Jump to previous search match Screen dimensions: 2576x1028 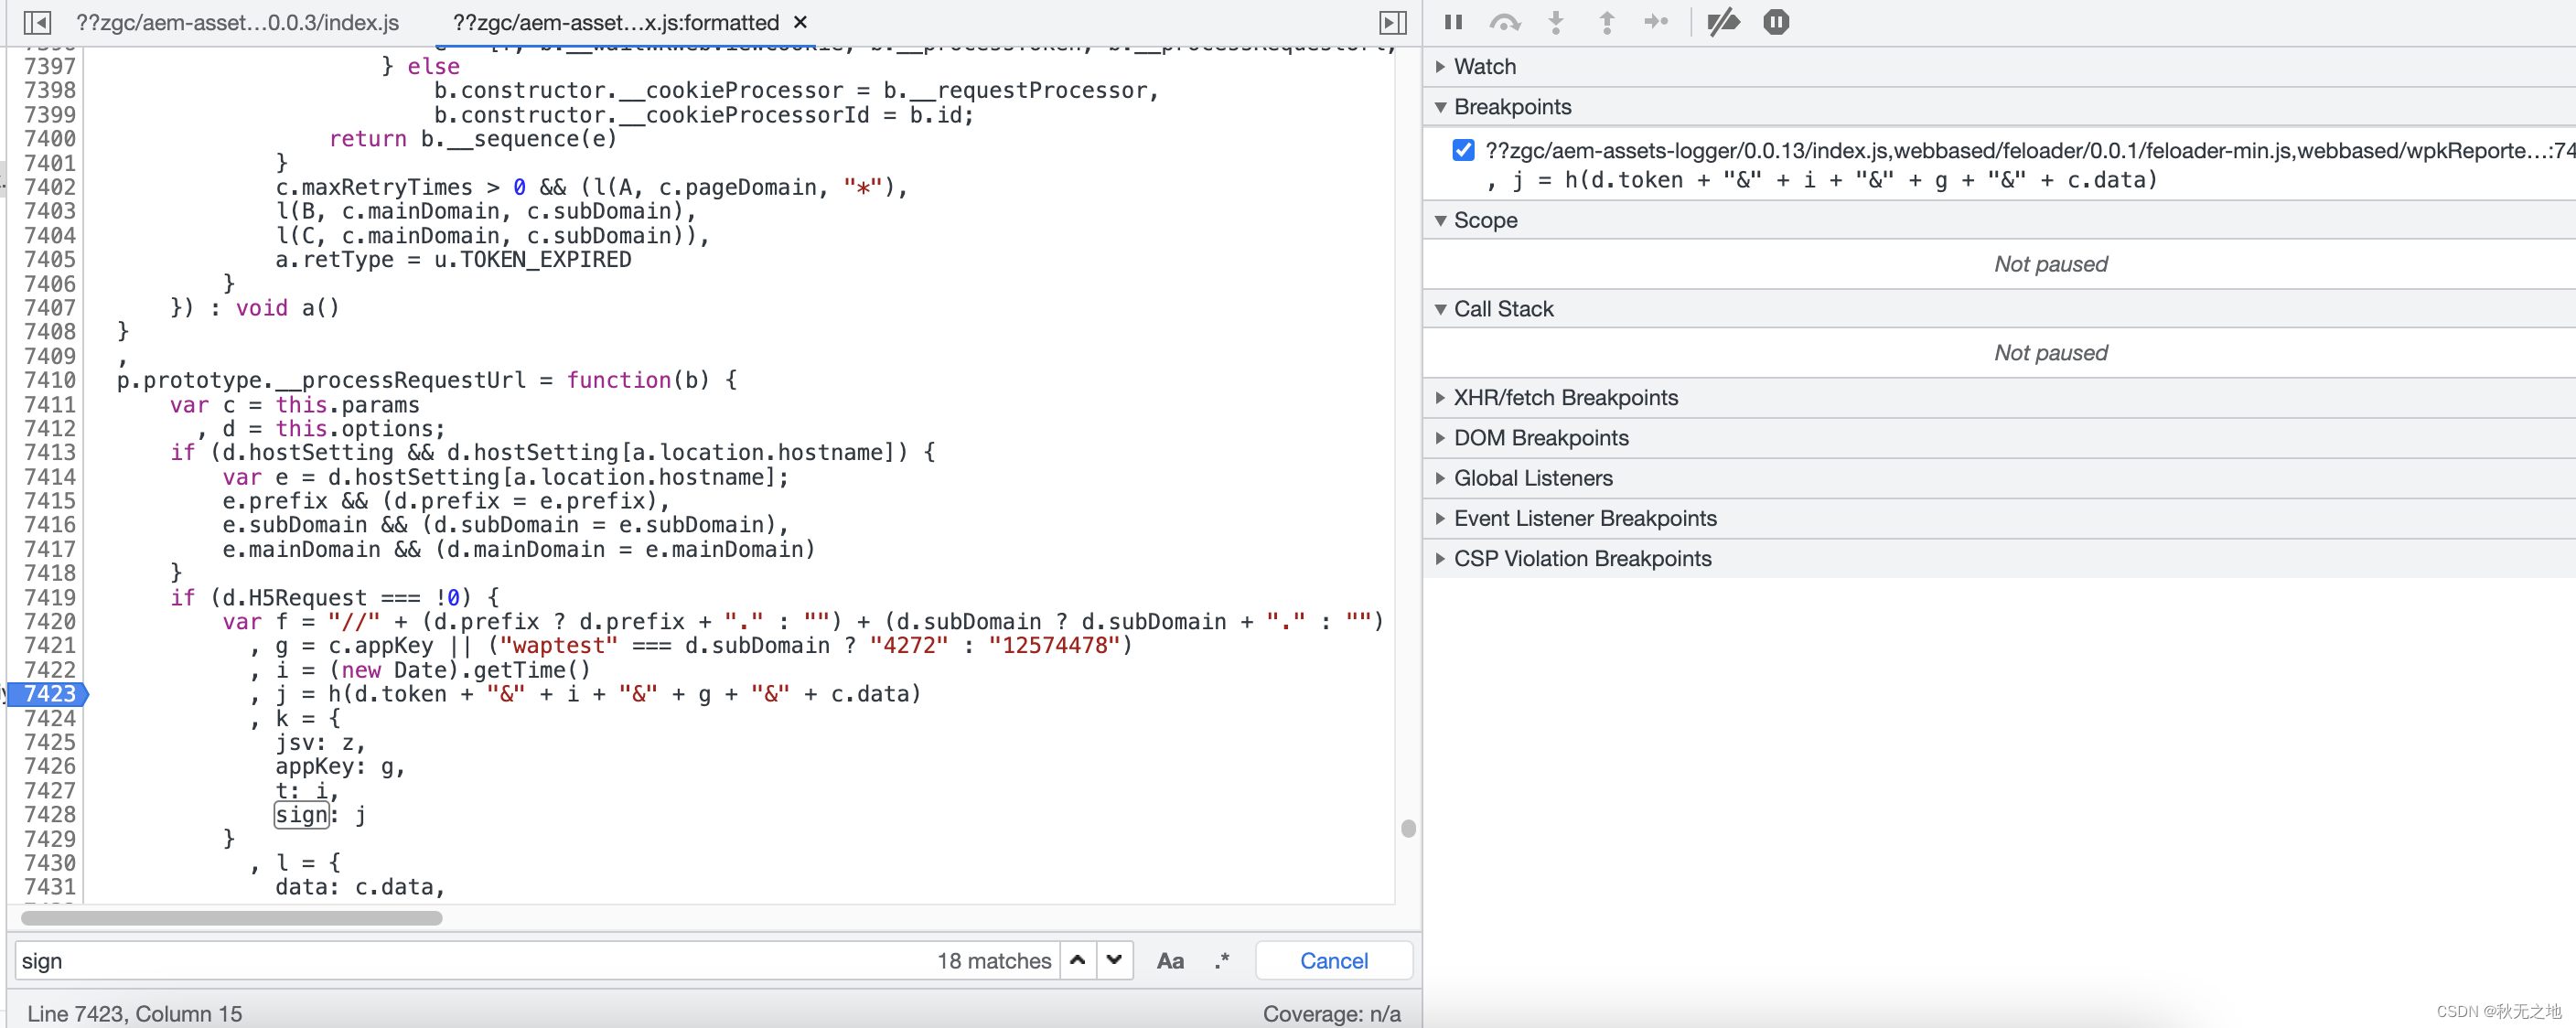pos(1077,960)
